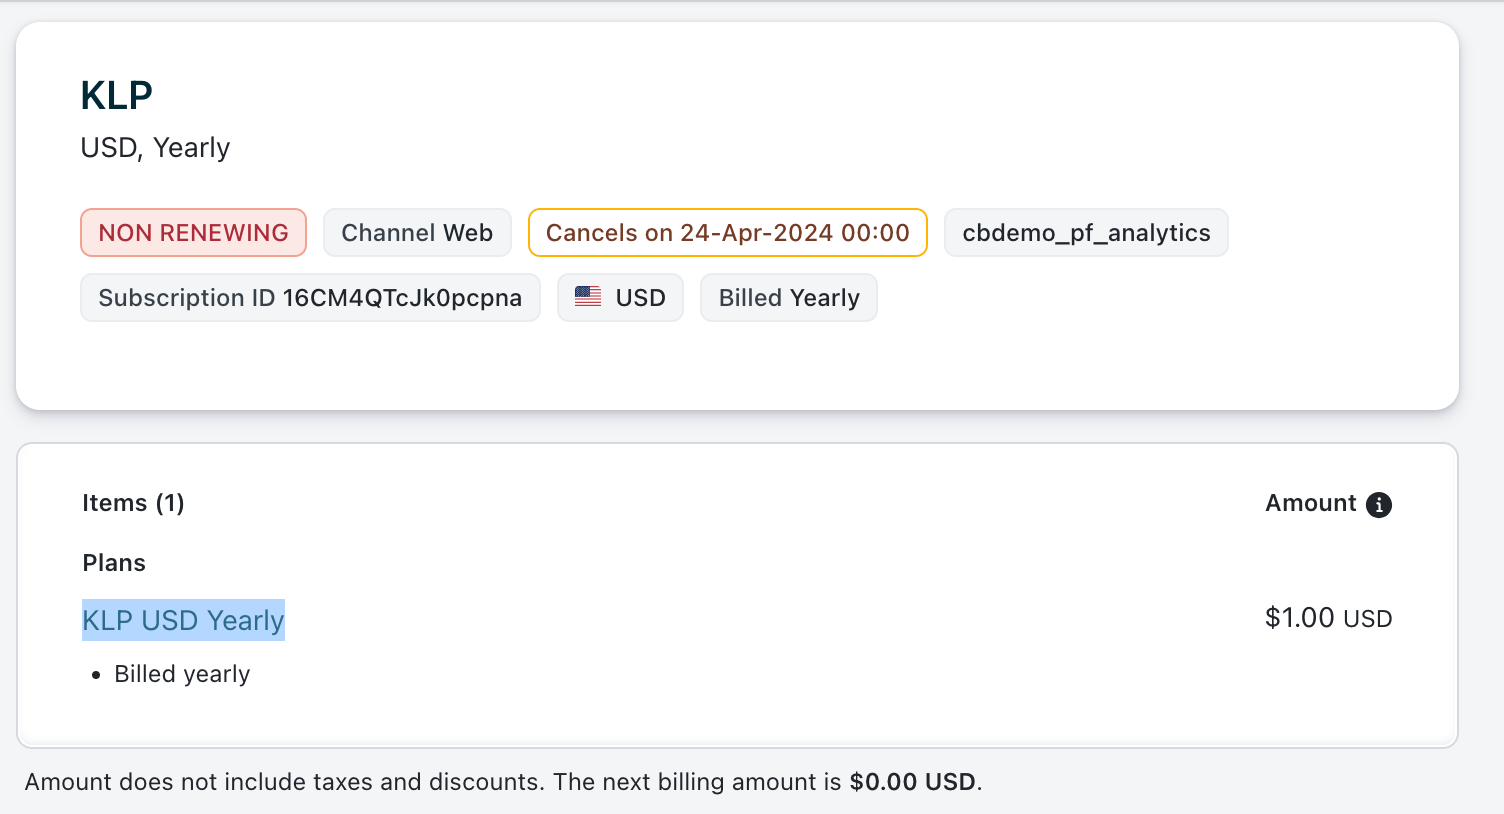The height and width of the screenshot is (814, 1504).
Task: Click the Items (1) header
Action: [133, 503]
